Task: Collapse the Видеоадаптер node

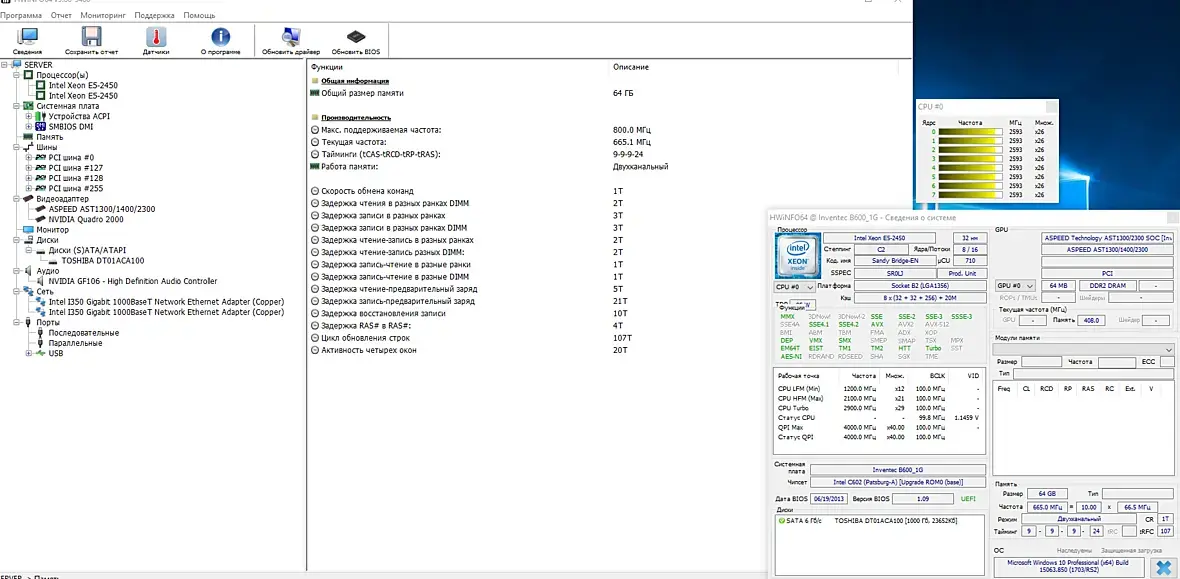Action: 17,199
